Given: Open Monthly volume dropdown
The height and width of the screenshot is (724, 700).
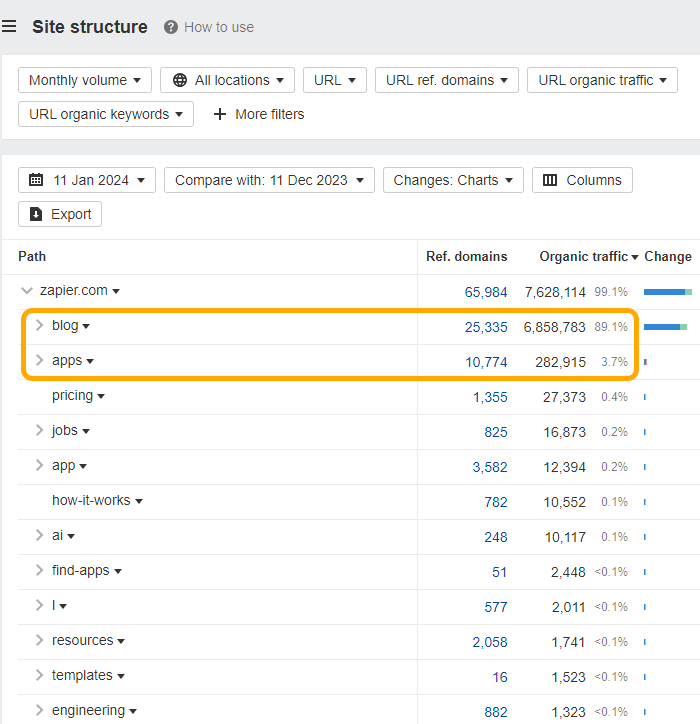Looking at the screenshot, I should (x=85, y=80).
